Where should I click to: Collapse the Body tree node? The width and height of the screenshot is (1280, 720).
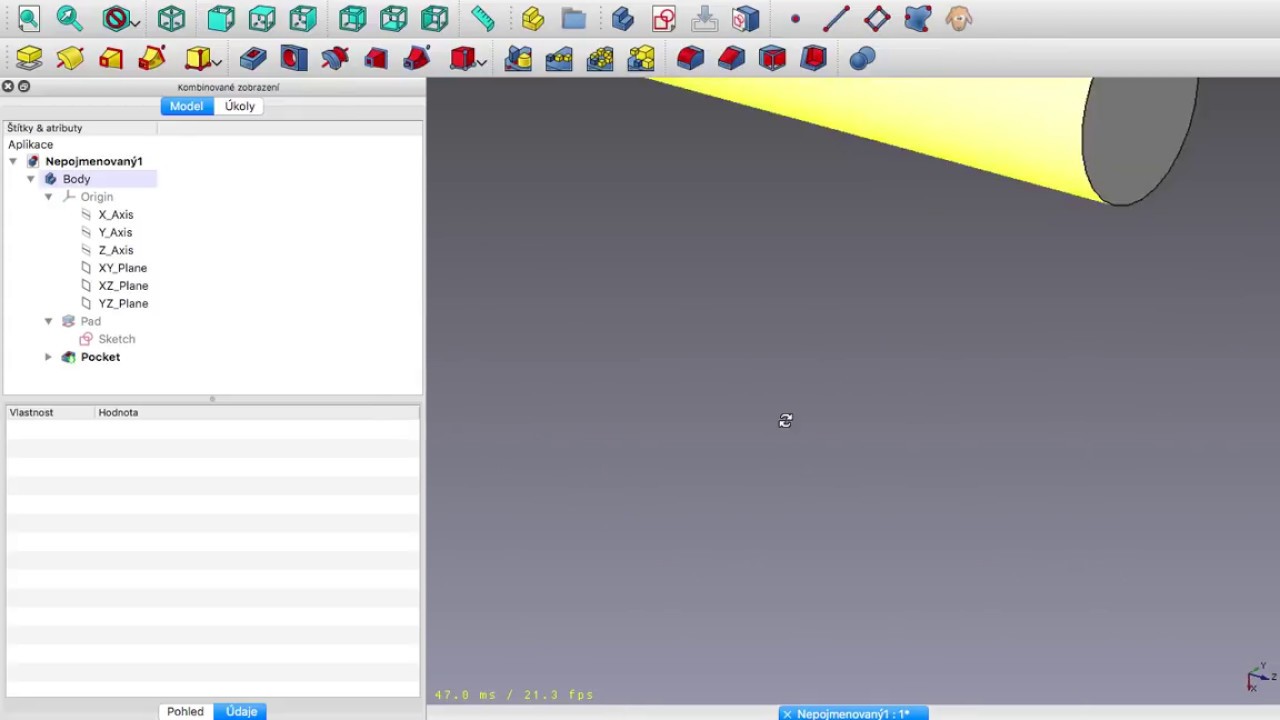pyautogui.click(x=31, y=179)
